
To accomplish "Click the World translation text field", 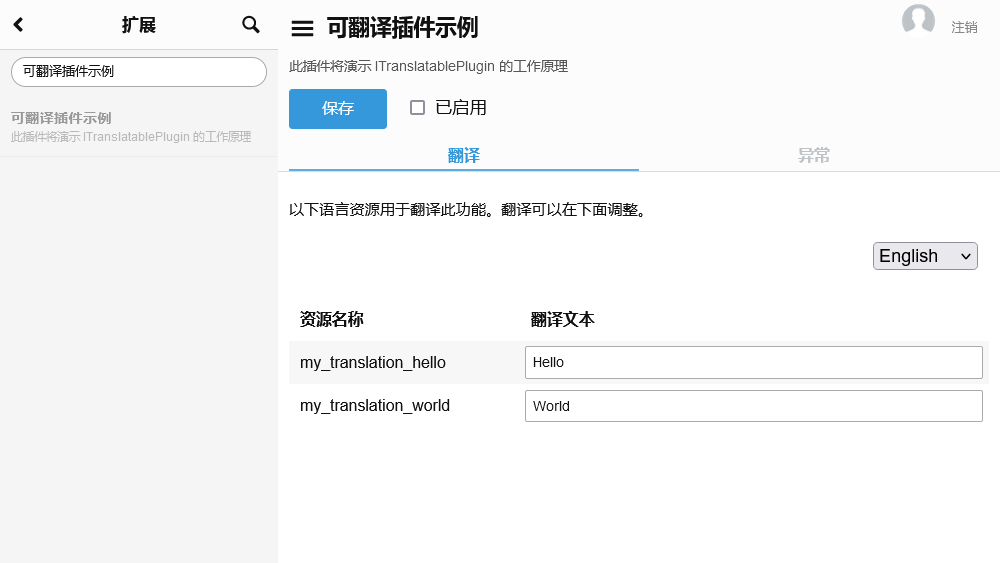I will (753, 406).
